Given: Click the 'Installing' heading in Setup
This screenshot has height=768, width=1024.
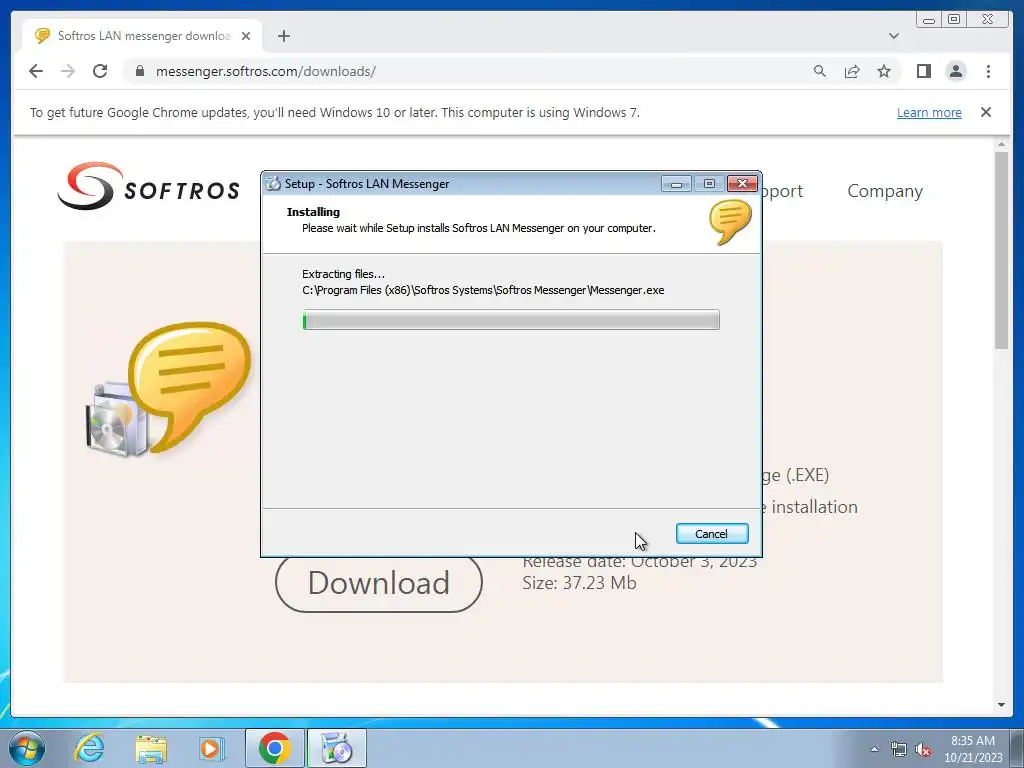Looking at the screenshot, I should [x=313, y=212].
